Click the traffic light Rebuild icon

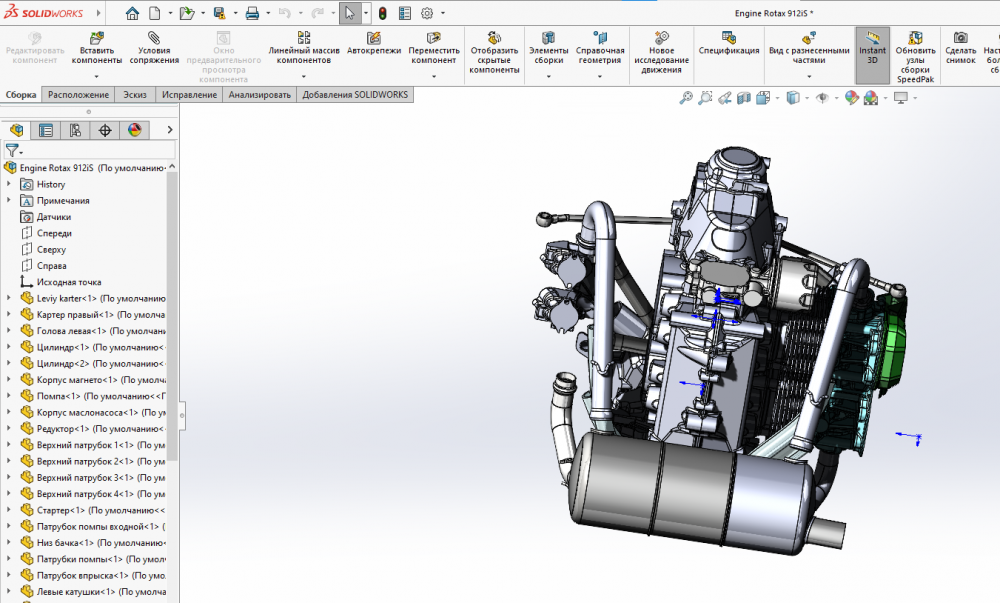pos(382,14)
